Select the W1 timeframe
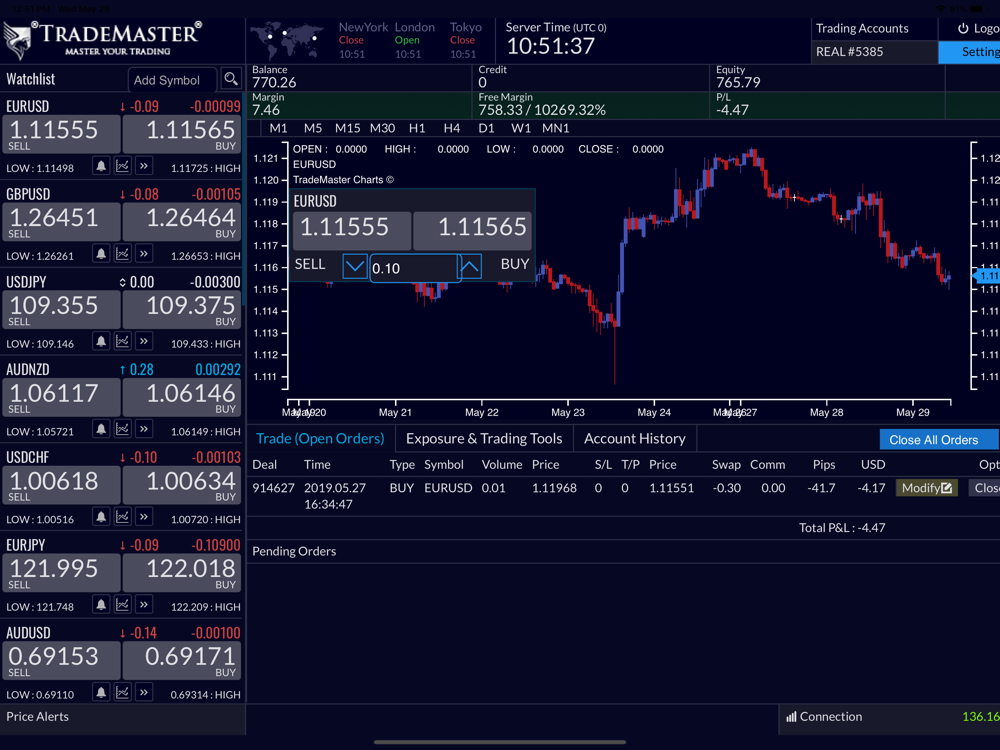The width and height of the screenshot is (1000, 750). tap(520, 128)
